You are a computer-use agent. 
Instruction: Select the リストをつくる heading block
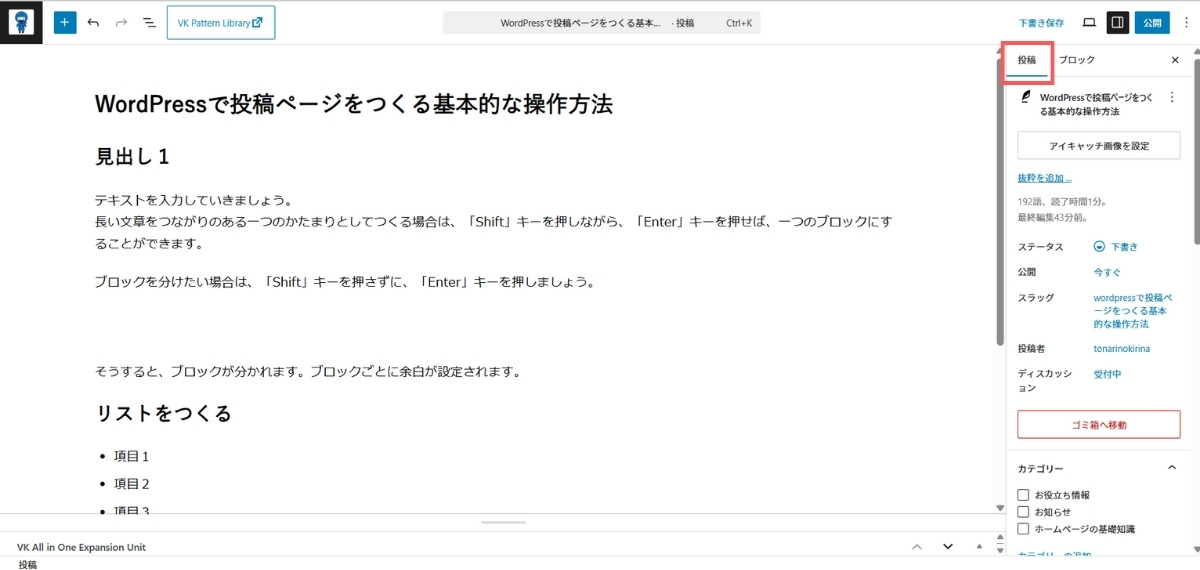[163, 414]
